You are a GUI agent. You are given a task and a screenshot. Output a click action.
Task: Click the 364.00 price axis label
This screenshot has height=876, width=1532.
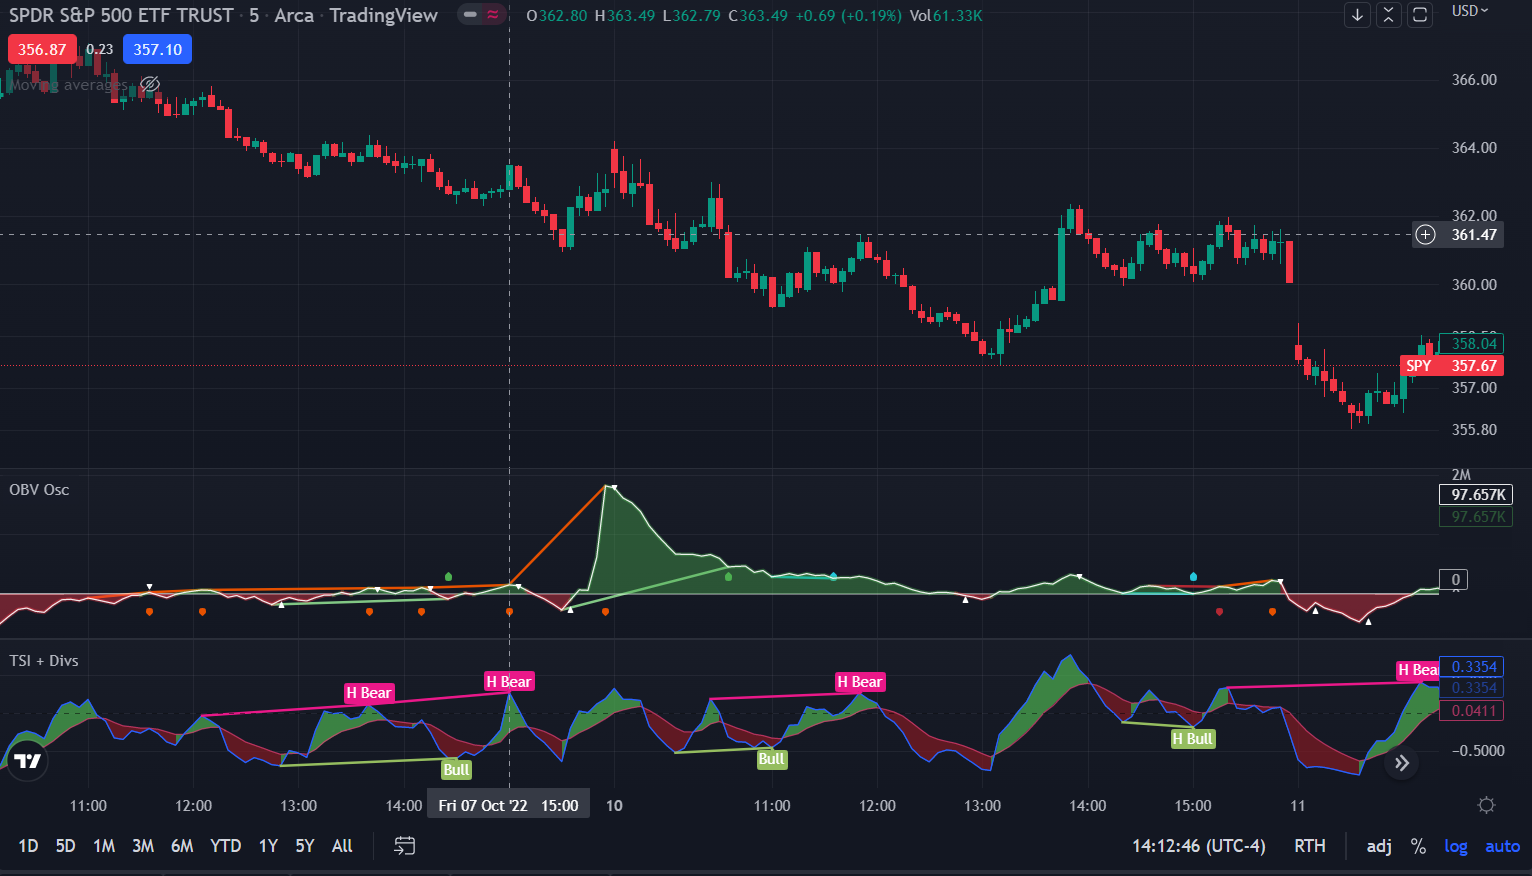(1474, 148)
